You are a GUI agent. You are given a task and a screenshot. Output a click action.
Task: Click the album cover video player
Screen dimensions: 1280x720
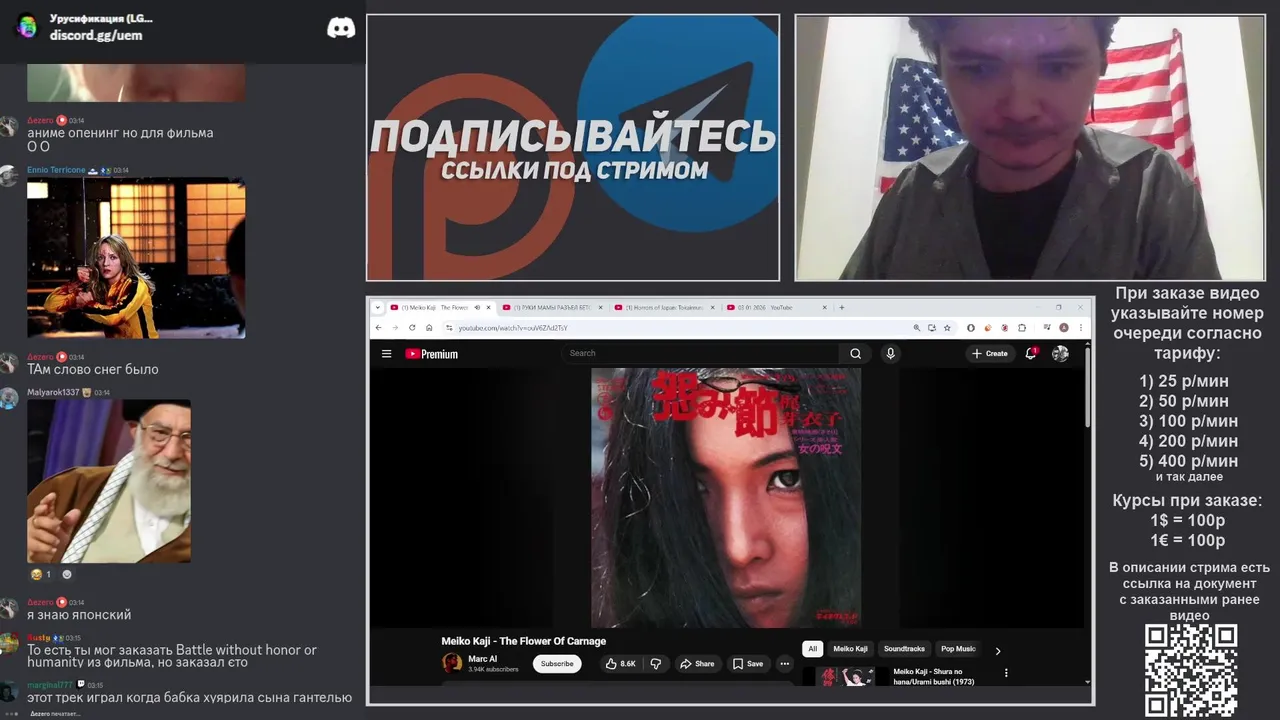point(726,497)
